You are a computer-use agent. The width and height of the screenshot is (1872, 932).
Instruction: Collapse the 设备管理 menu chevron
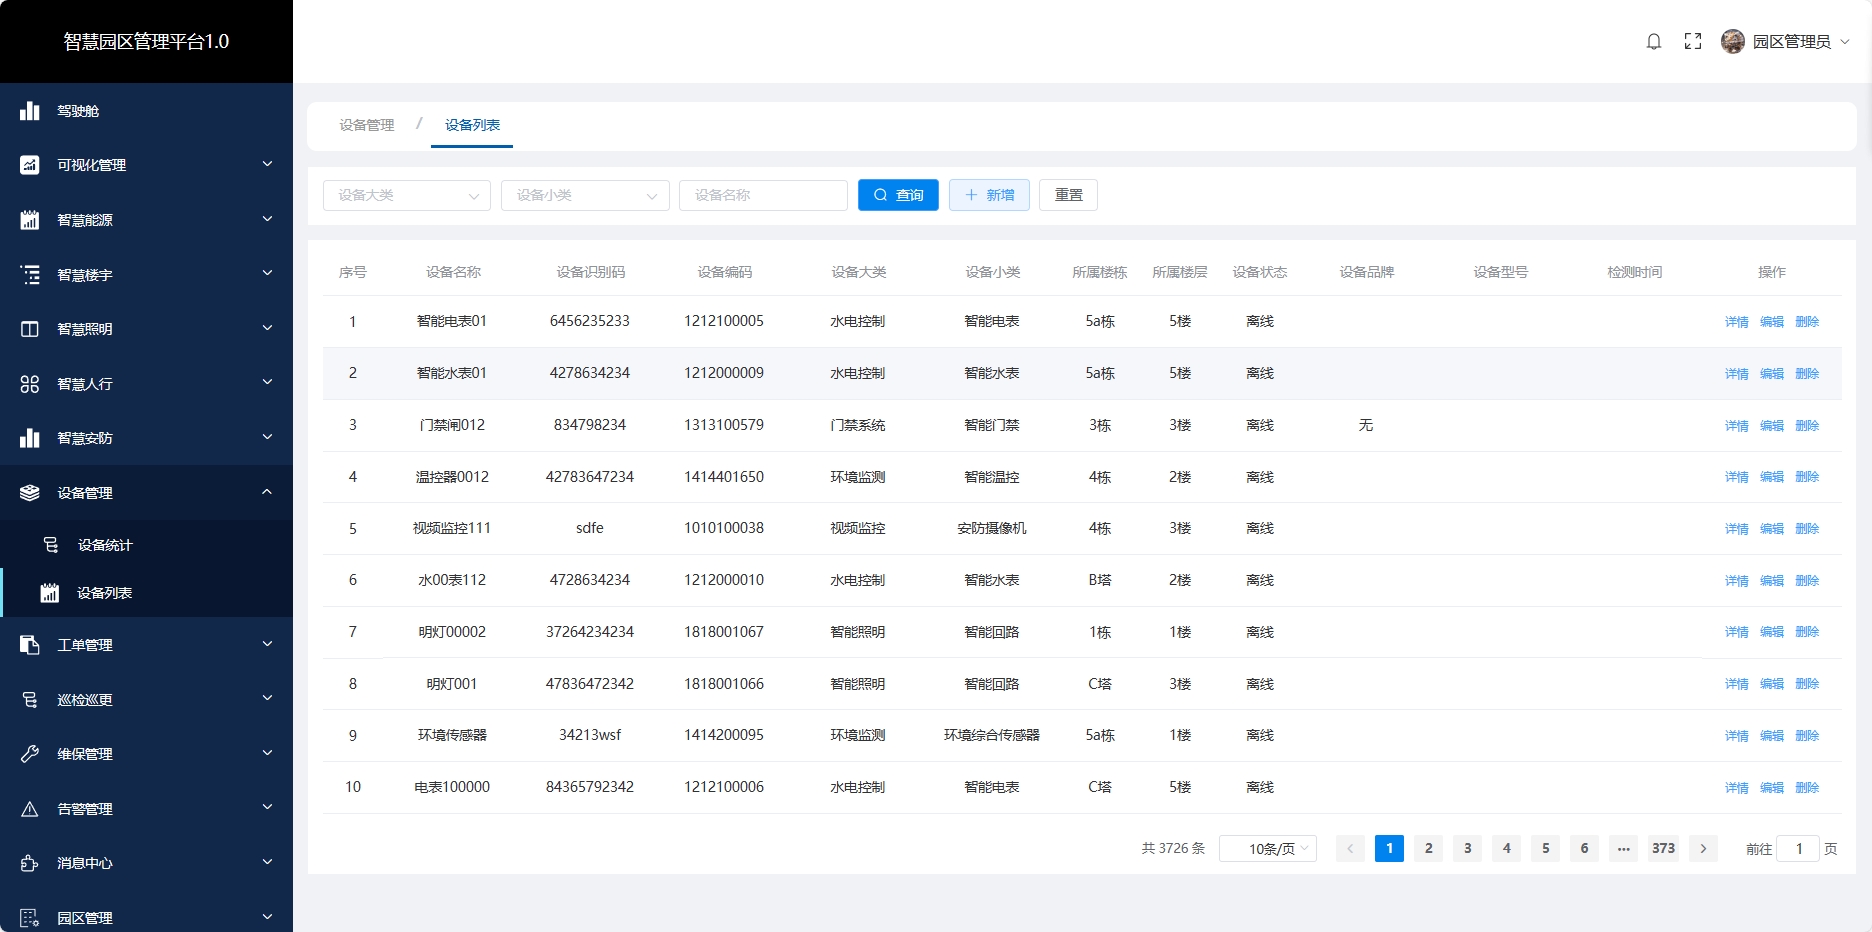[267, 492]
